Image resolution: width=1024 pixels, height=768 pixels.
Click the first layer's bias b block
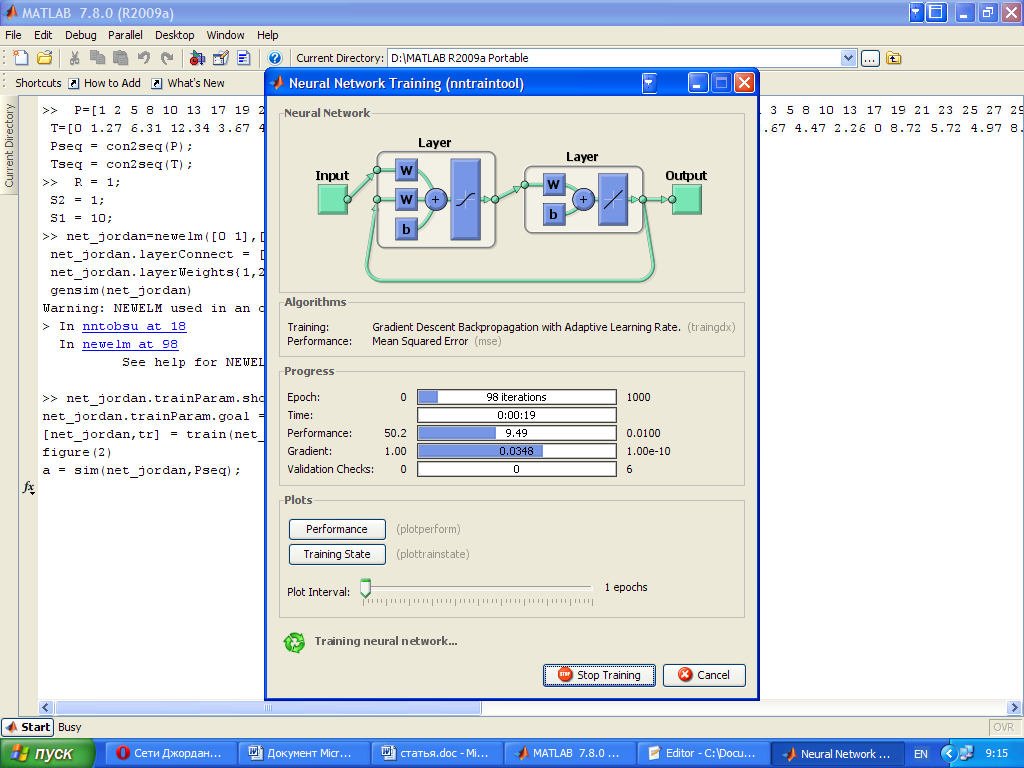pos(406,229)
